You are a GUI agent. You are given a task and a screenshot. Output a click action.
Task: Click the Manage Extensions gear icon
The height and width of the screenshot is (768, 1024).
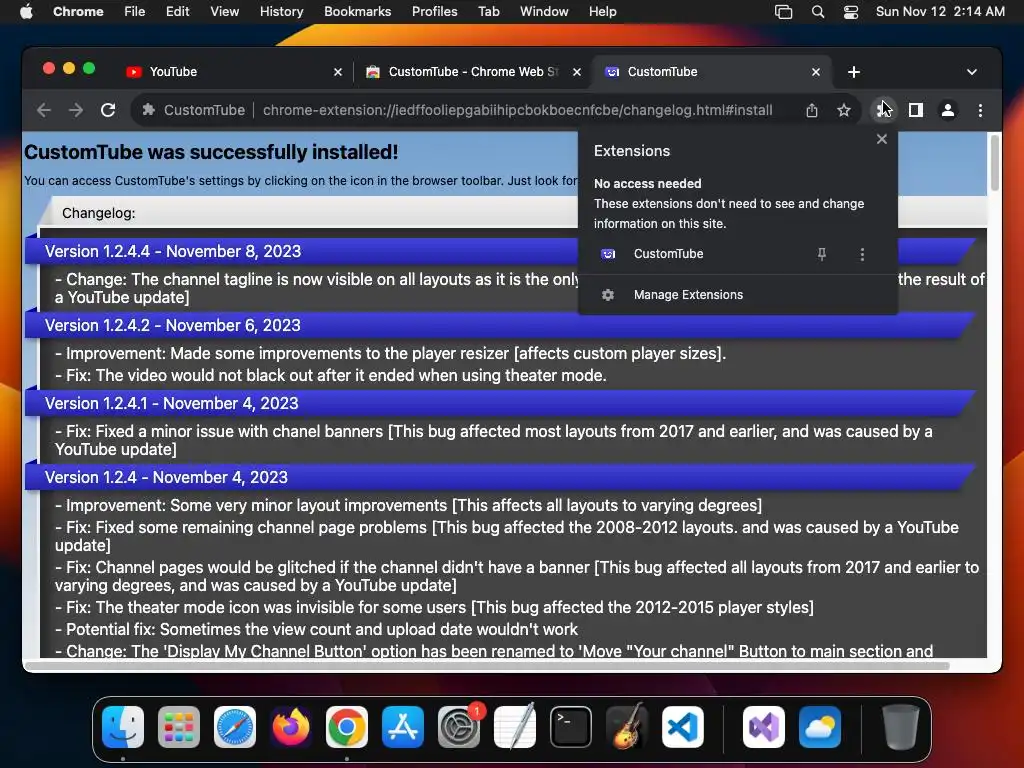tap(607, 295)
